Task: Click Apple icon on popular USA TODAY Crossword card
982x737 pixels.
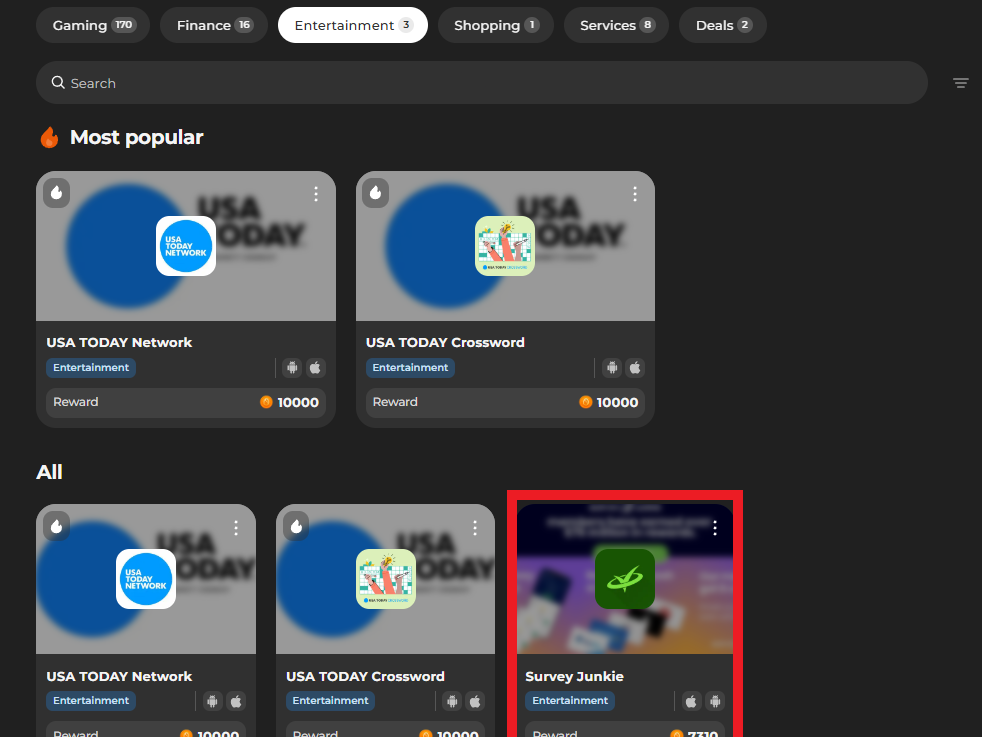Action: click(x=634, y=368)
